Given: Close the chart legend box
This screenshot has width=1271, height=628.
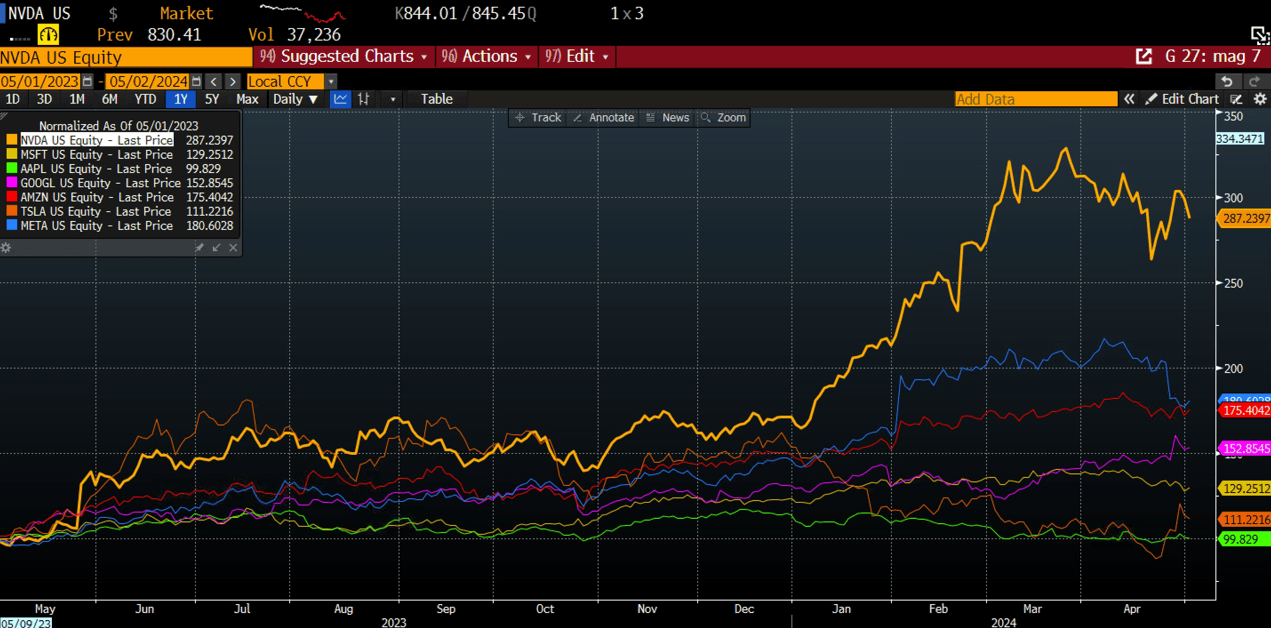Looking at the screenshot, I should [233, 247].
